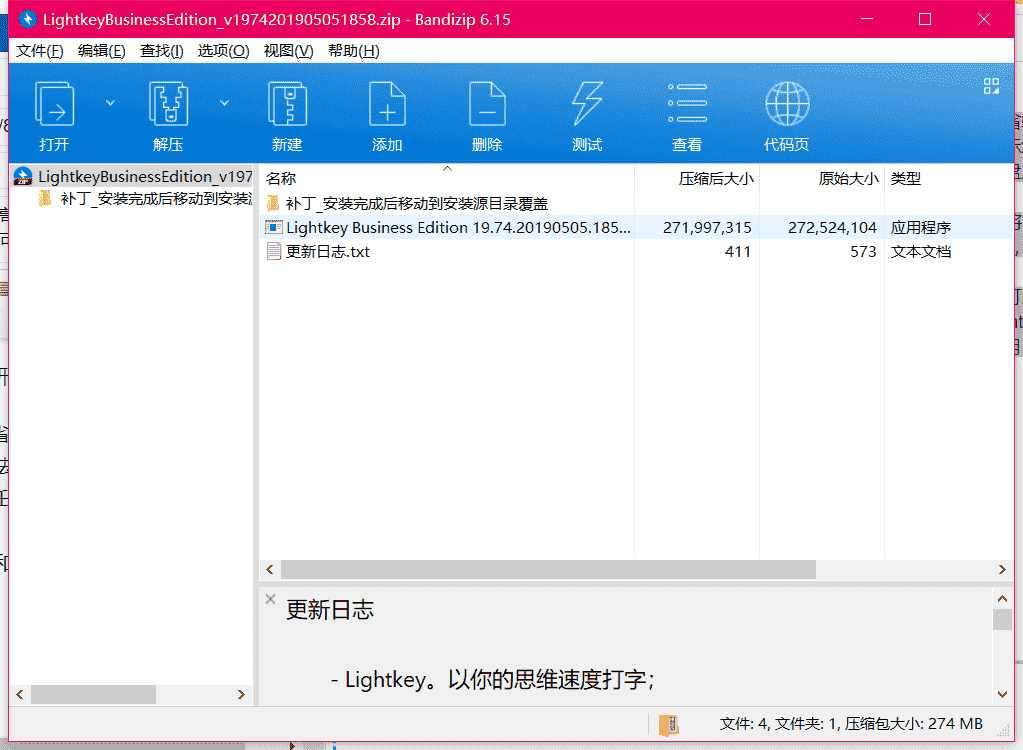This screenshot has width=1023, height=750.
Task: Click 应用程序 type cell
Action: tap(921, 228)
